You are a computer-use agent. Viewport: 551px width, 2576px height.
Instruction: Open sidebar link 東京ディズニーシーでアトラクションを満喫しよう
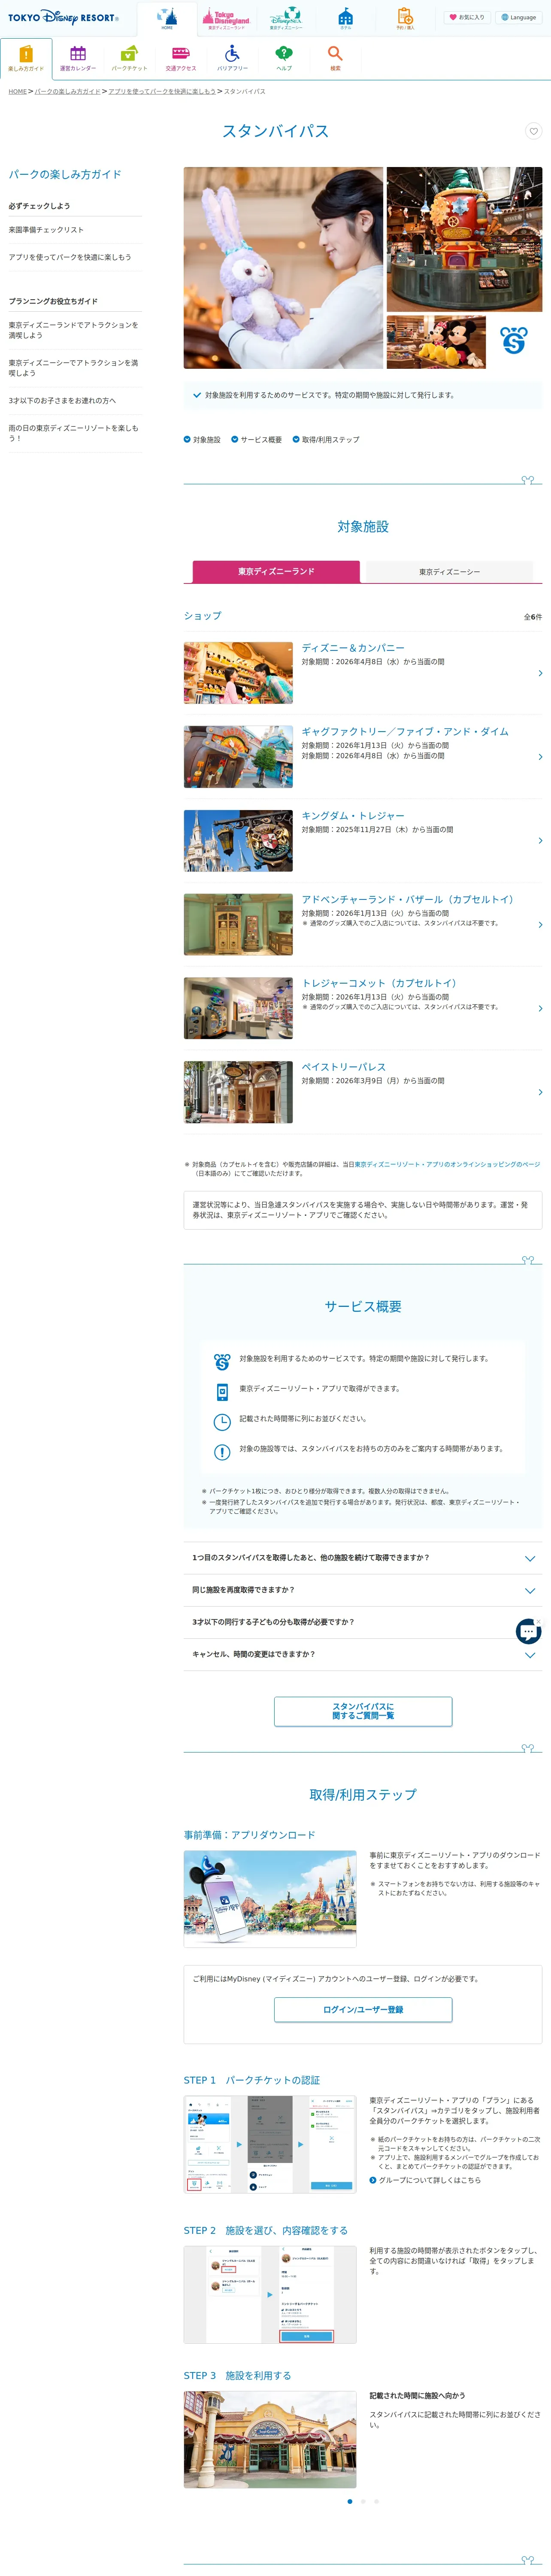[74, 368]
